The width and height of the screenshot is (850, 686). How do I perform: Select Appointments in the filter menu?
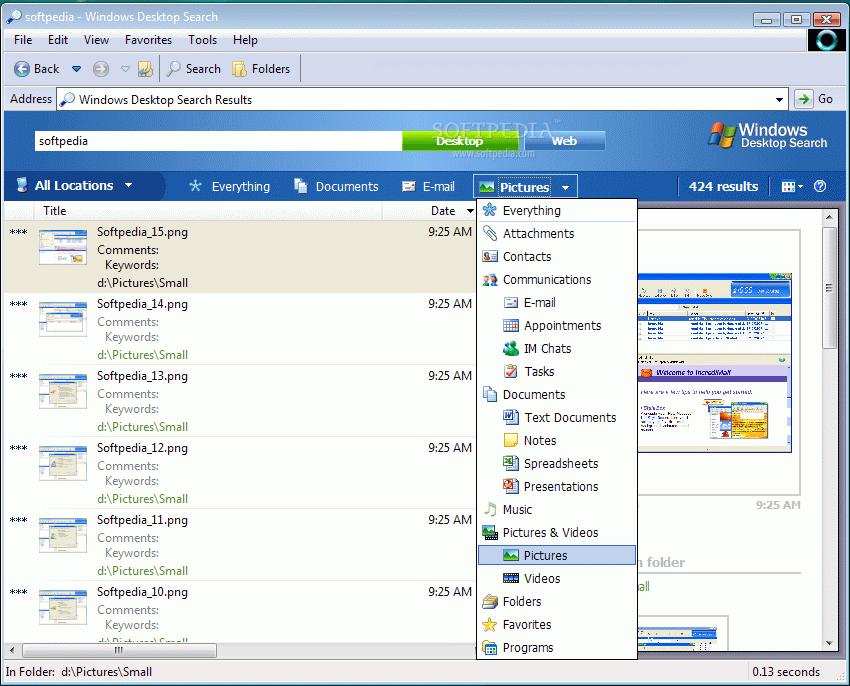pos(557,326)
